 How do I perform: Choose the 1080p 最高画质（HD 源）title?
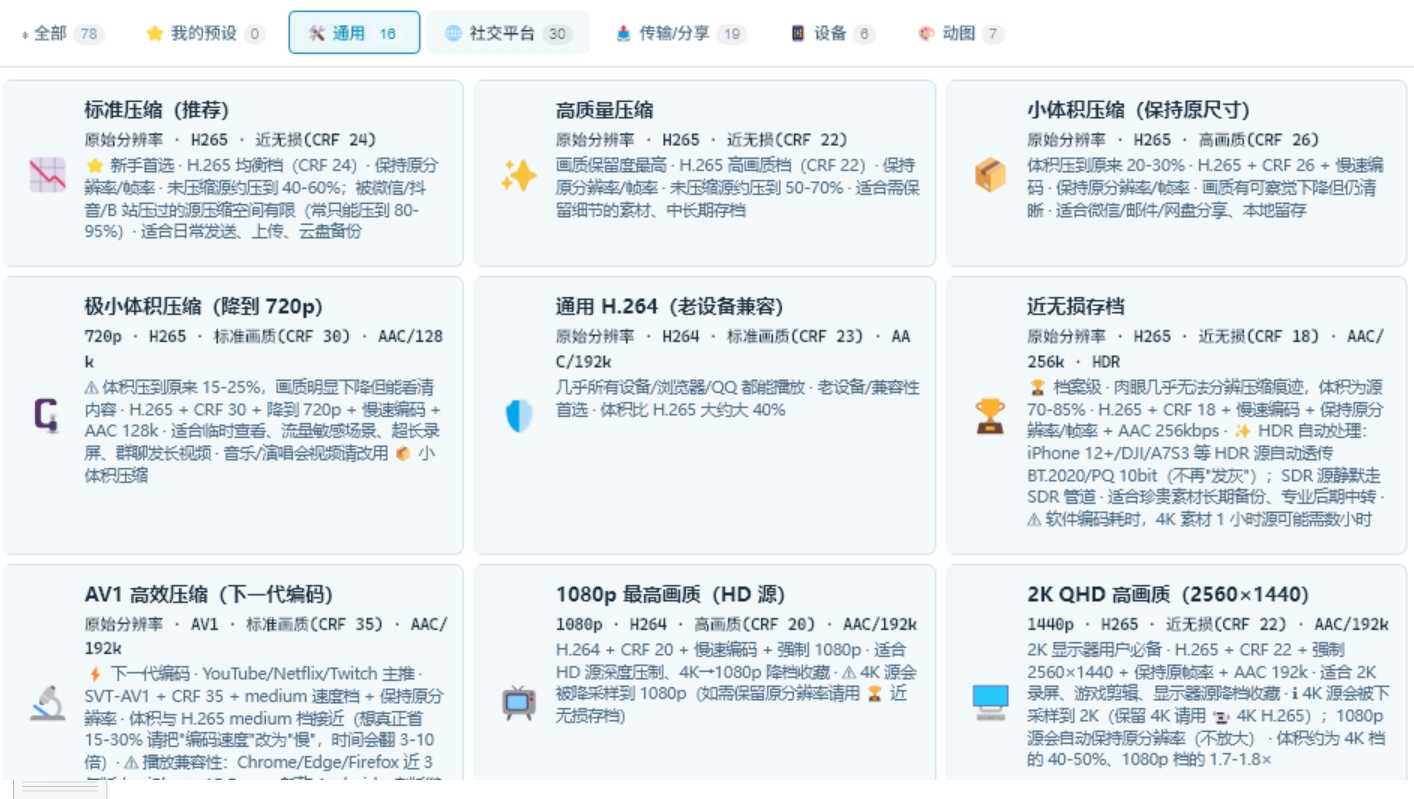point(671,594)
